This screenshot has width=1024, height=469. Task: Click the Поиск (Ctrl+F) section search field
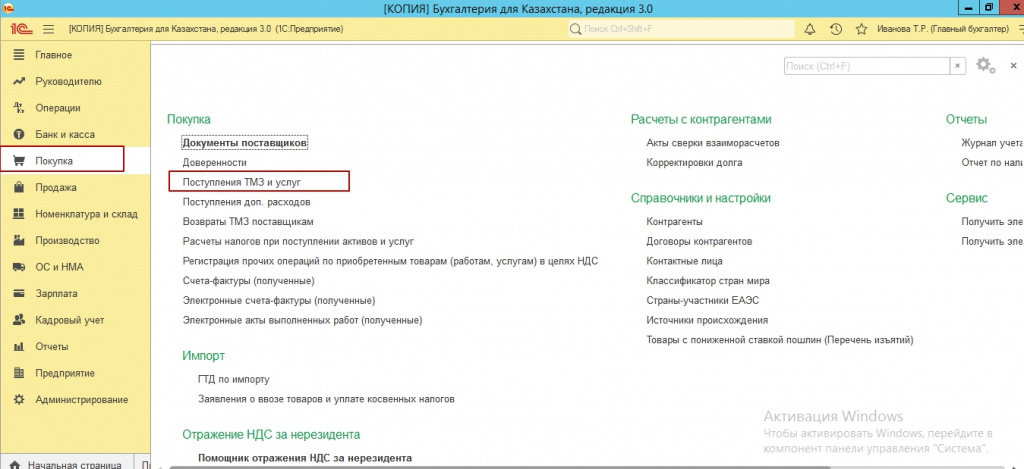click(x=867, y=66)
